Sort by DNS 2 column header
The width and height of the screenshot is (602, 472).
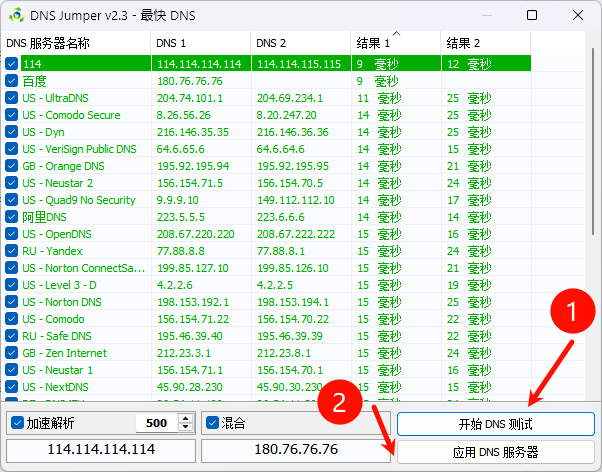point(301,43)
